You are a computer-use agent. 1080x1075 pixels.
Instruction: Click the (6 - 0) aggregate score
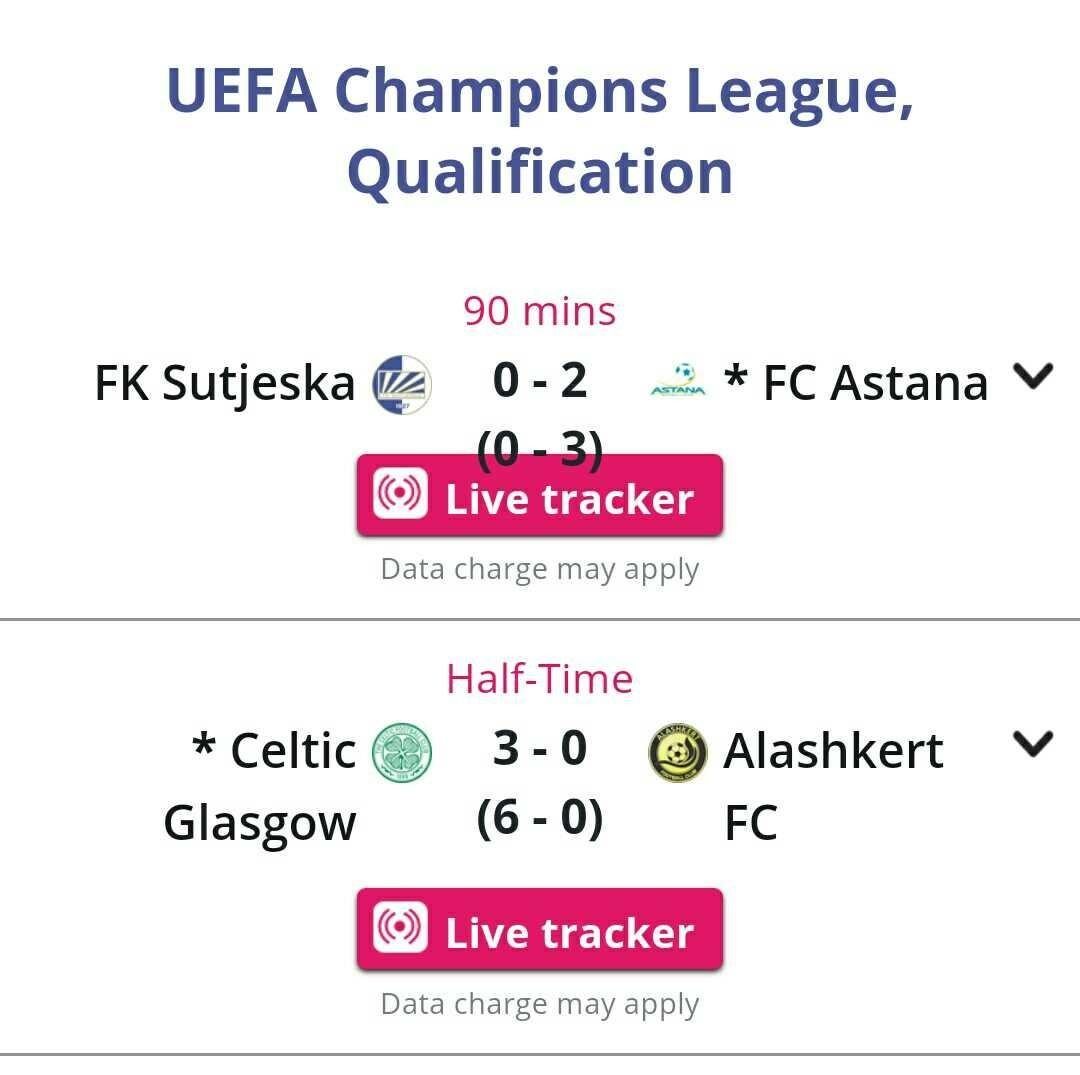click(x=540, y=819)
